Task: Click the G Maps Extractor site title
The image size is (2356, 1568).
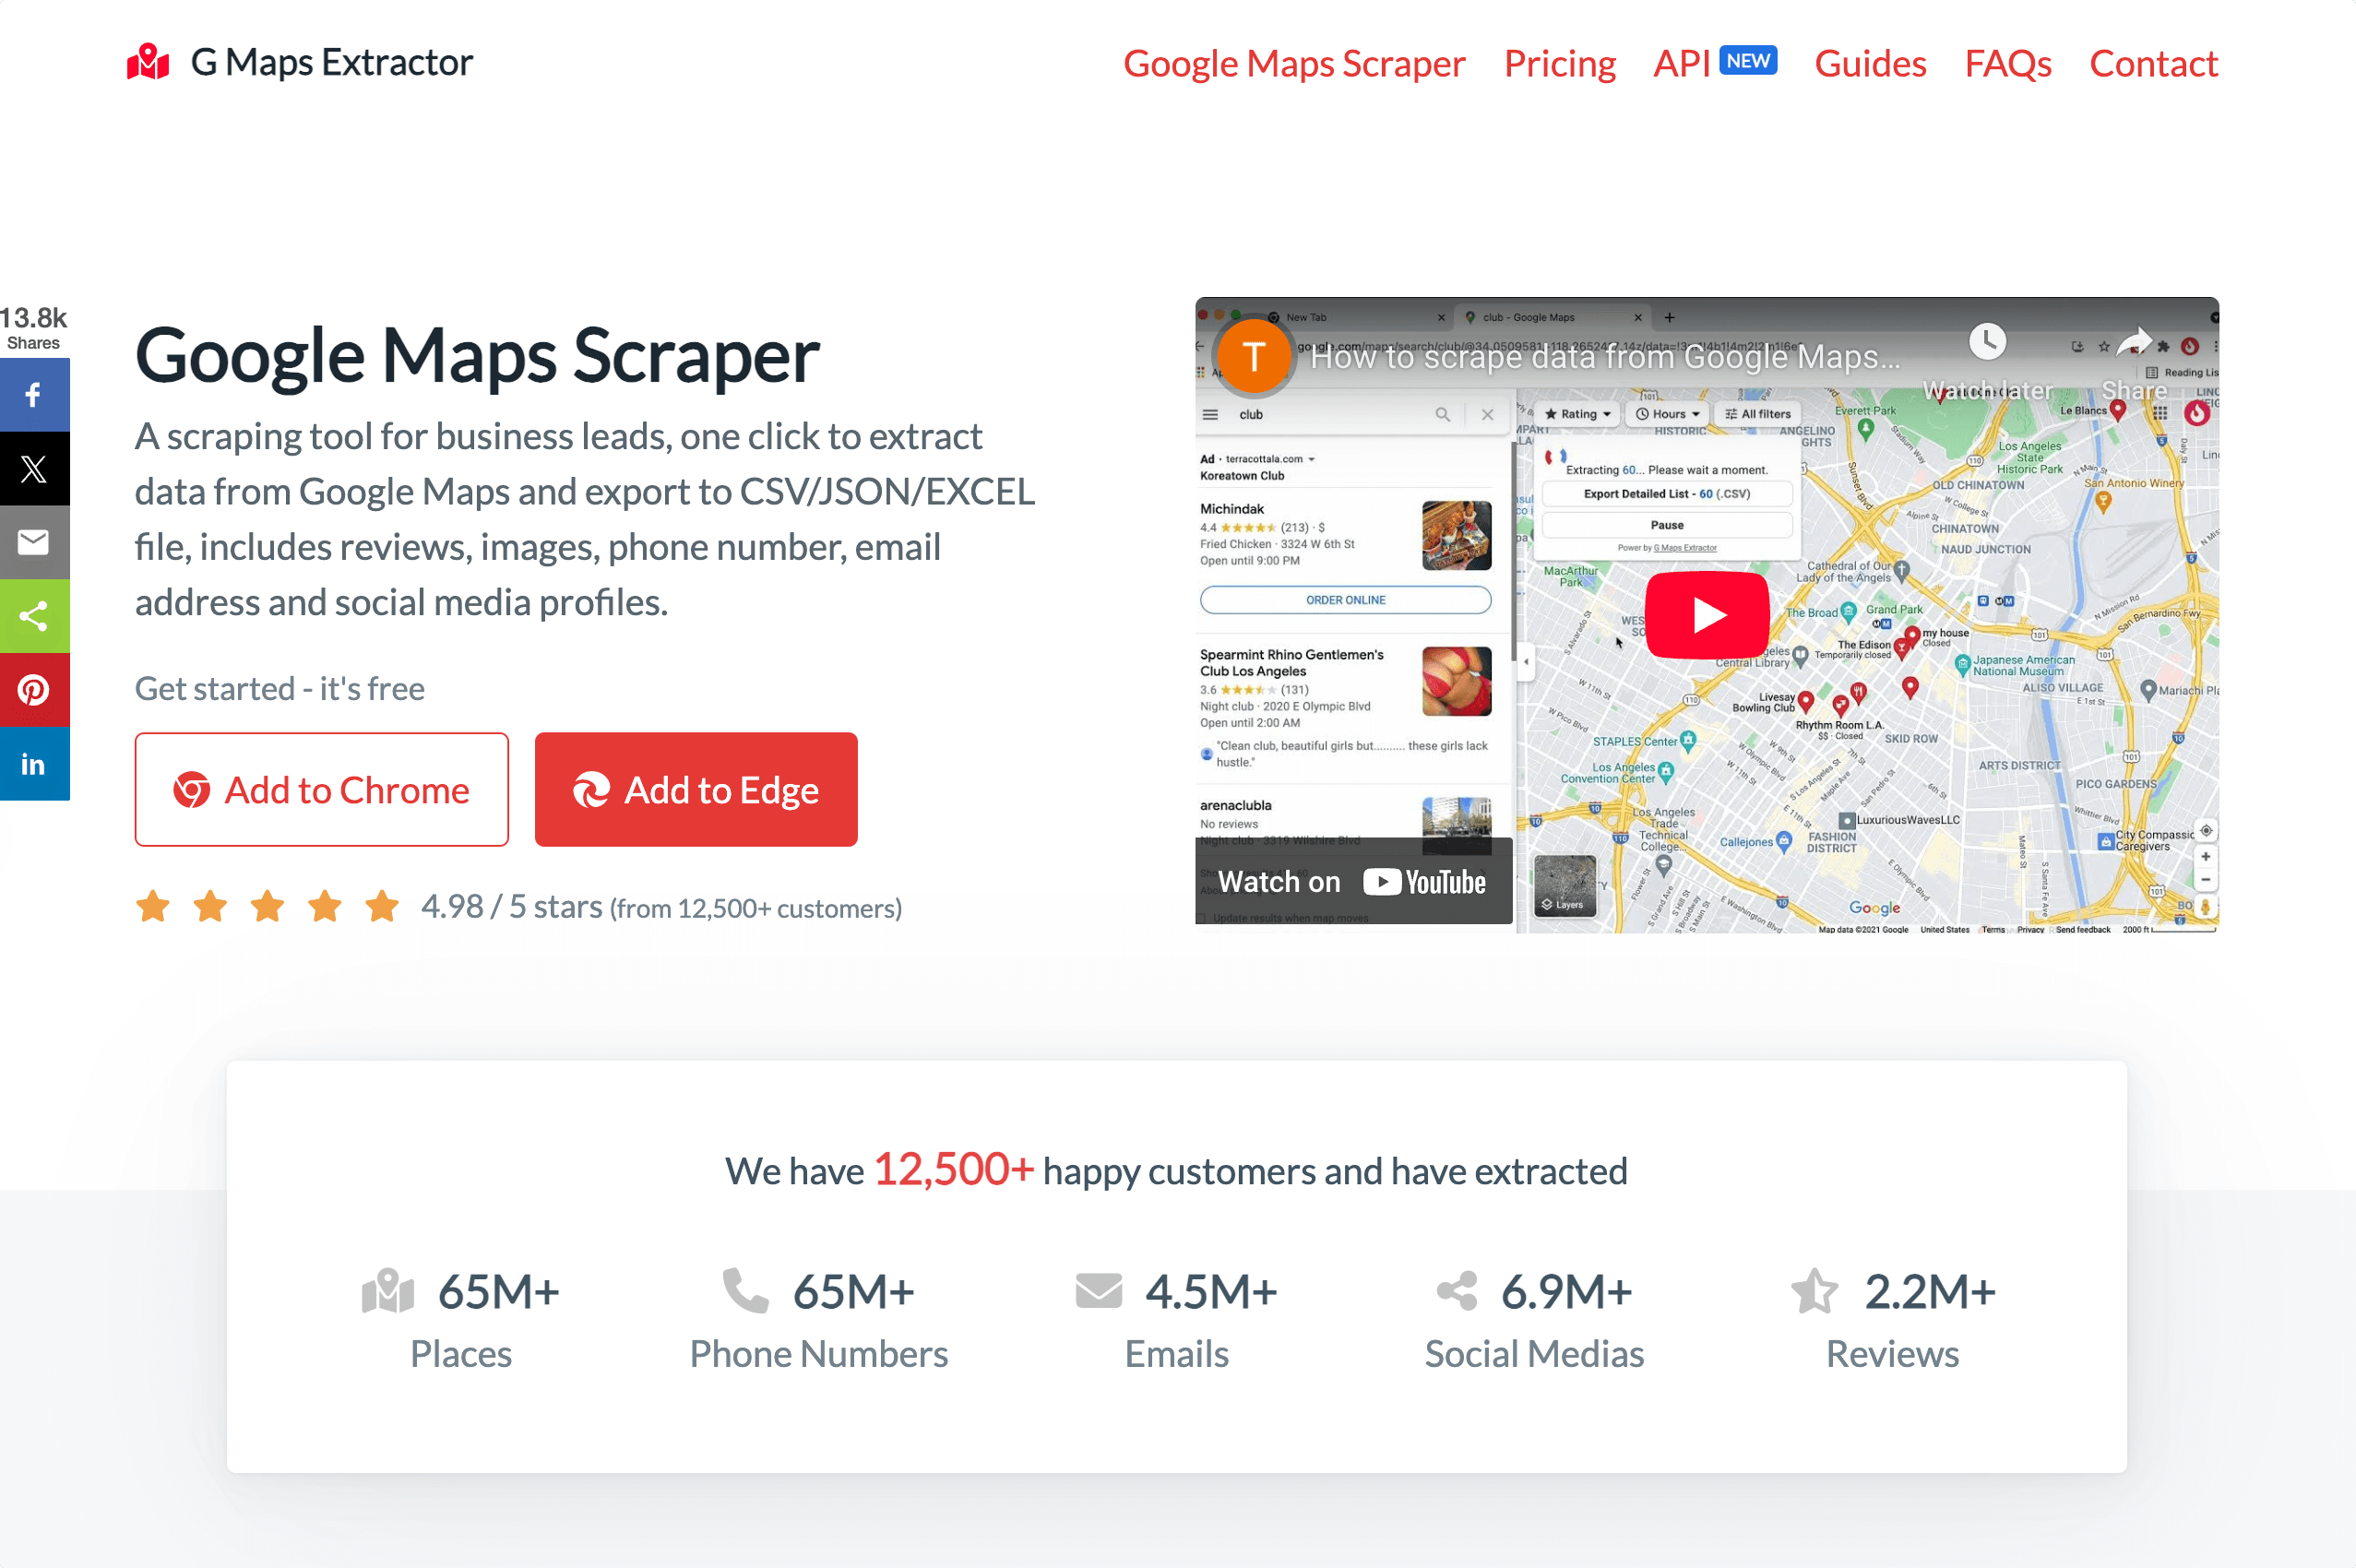Action: pos(331,62)
